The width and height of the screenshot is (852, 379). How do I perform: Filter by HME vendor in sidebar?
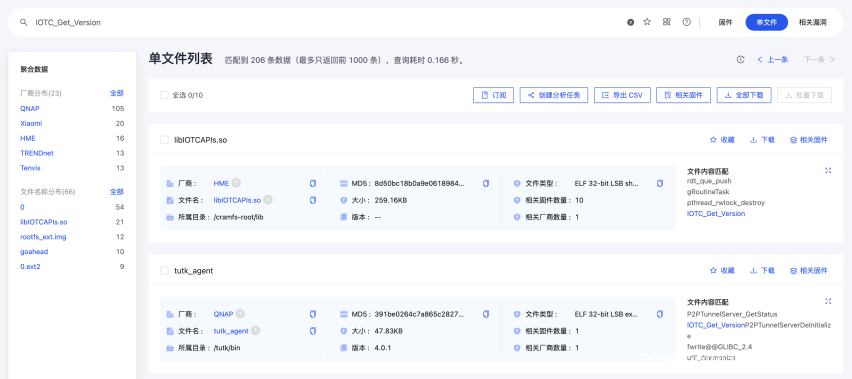(x=28, y=138)
